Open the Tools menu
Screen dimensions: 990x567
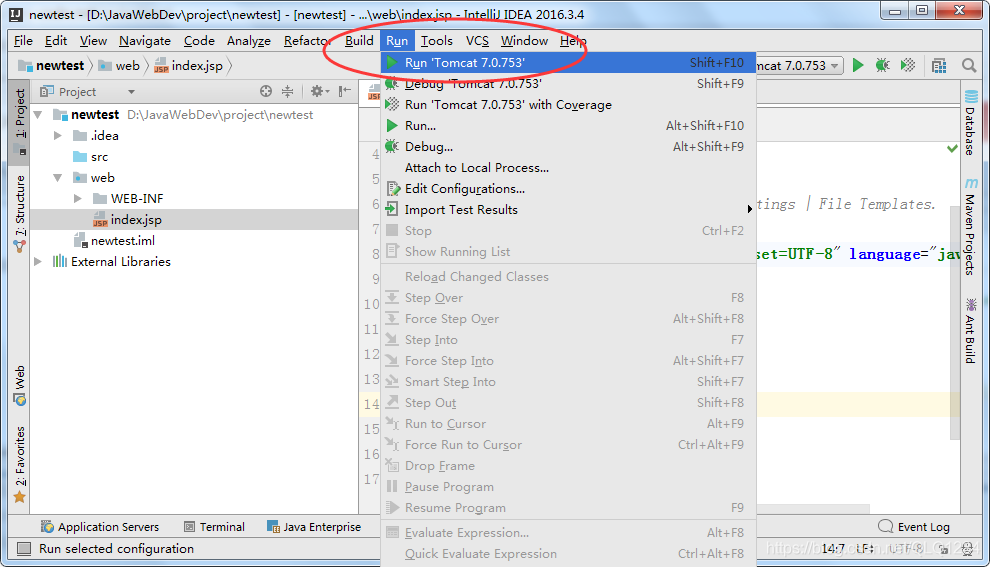[436, 40]
